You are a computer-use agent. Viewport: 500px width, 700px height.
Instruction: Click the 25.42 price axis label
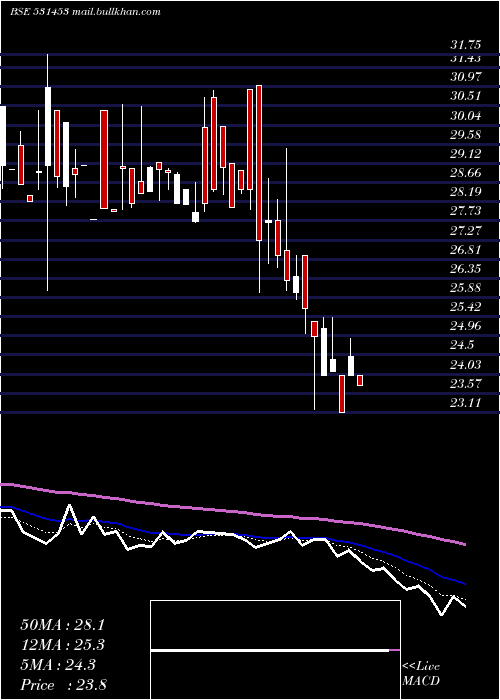click(466, 307)
